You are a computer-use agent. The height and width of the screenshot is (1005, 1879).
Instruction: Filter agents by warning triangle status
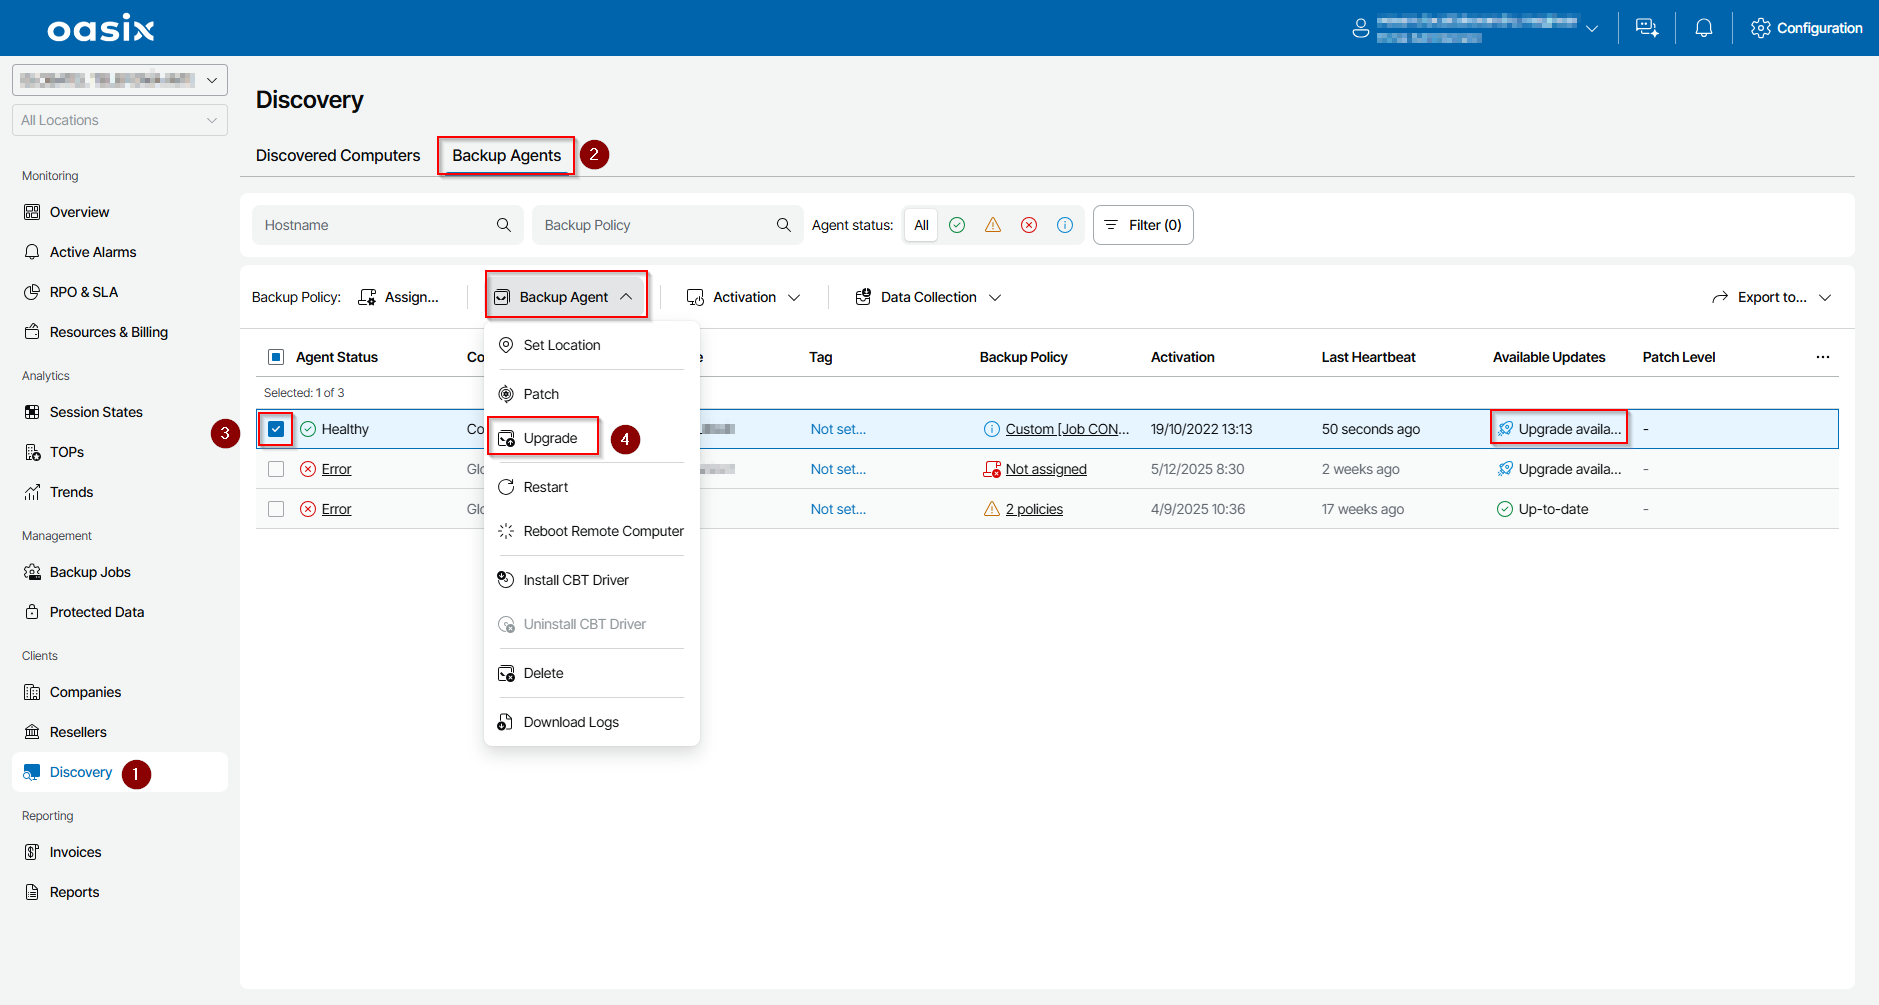click(993, 225)
